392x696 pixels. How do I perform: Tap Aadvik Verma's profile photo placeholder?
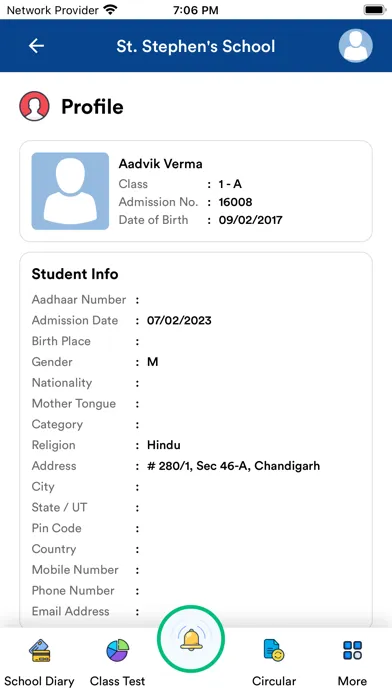coord(70,191)
